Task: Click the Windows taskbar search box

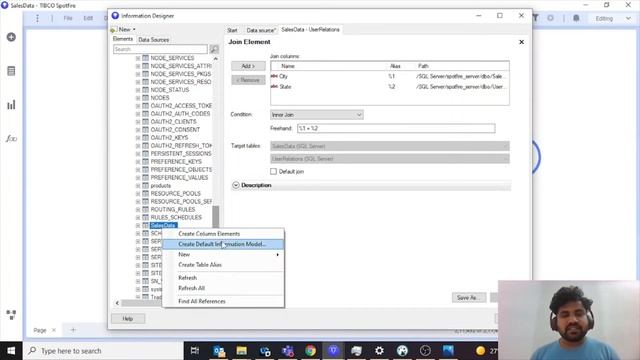Action: (103, 351)
